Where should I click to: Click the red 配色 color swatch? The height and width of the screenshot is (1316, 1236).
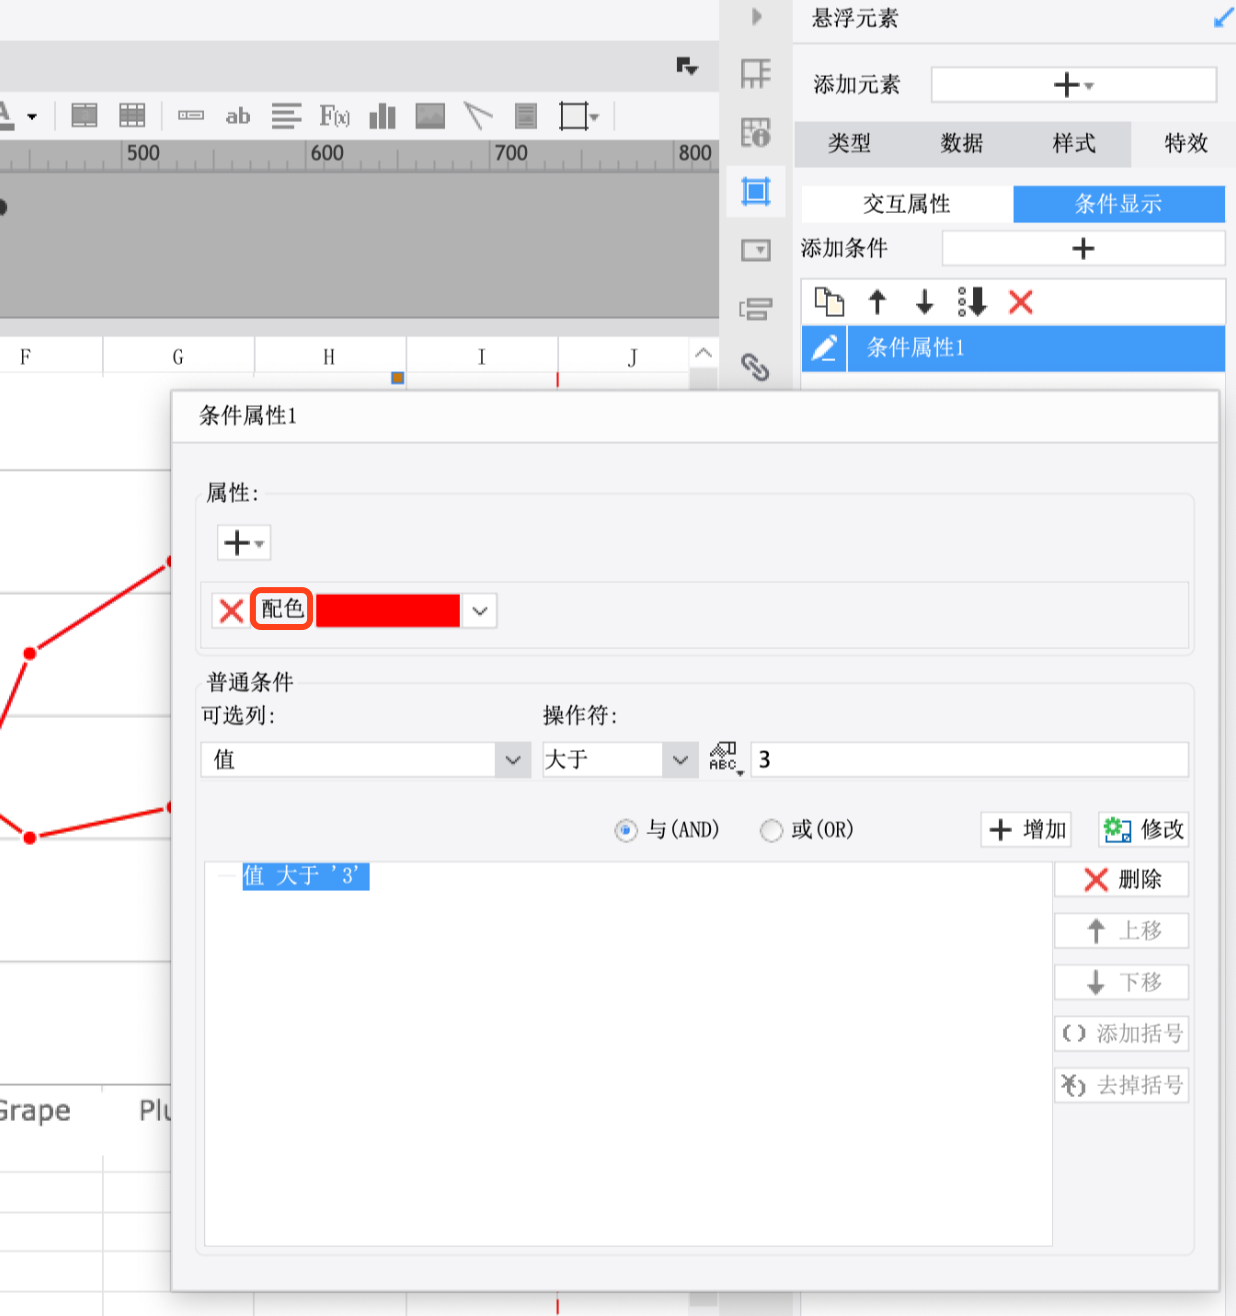(x=388, y=611)
